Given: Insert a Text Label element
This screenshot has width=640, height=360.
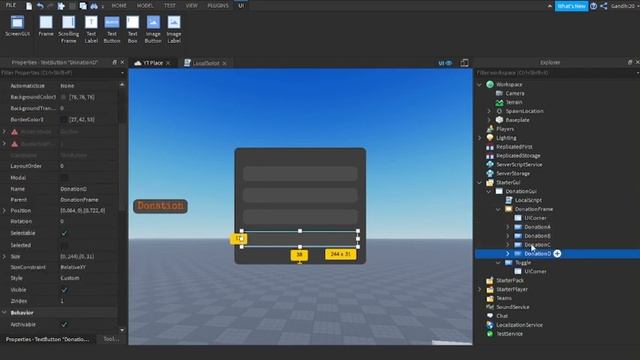Looking at the screenshot, I should pos(91,29).
